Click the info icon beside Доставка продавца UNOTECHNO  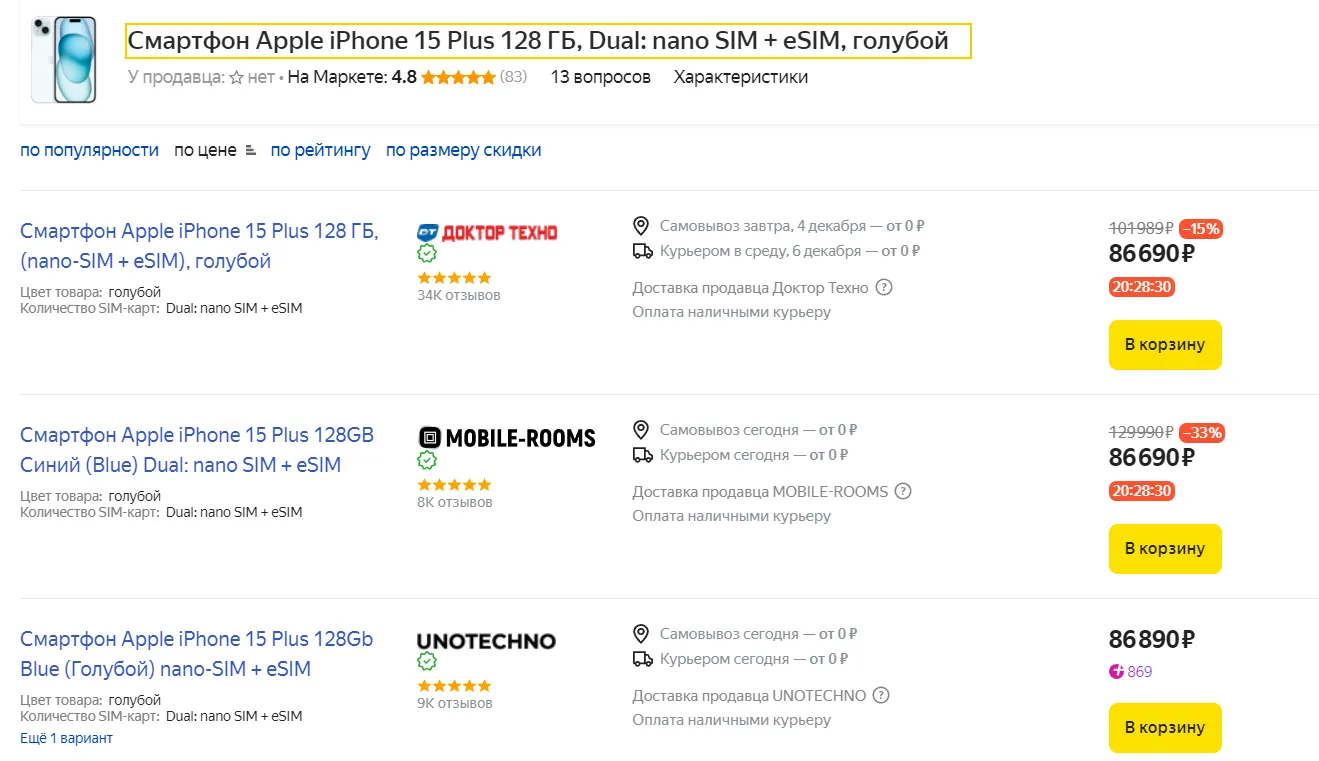coord(881,695)
